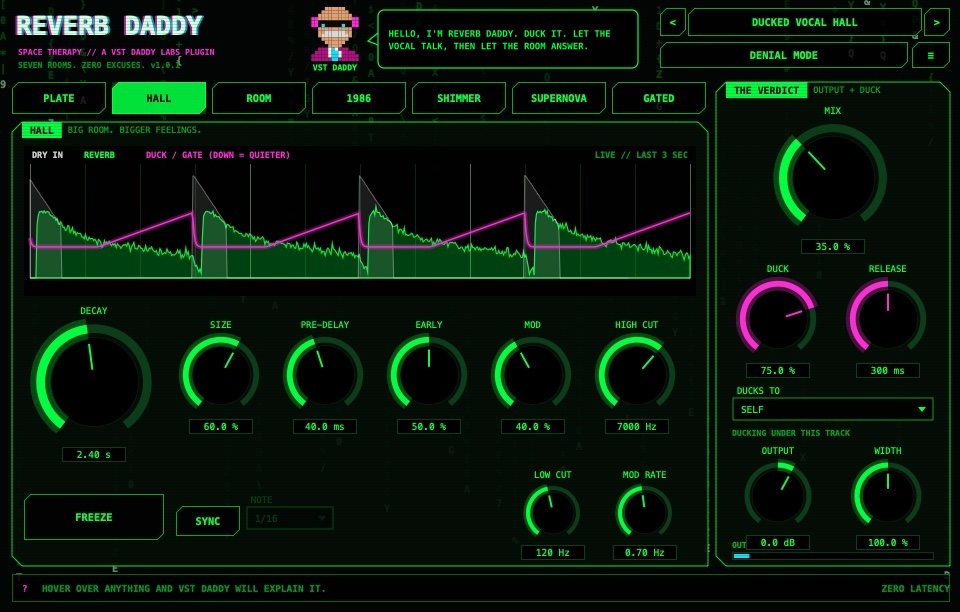Choose the Supernova reverb tab
The width and height of the screenshot is (960, 612).
[x=558, y=98]
